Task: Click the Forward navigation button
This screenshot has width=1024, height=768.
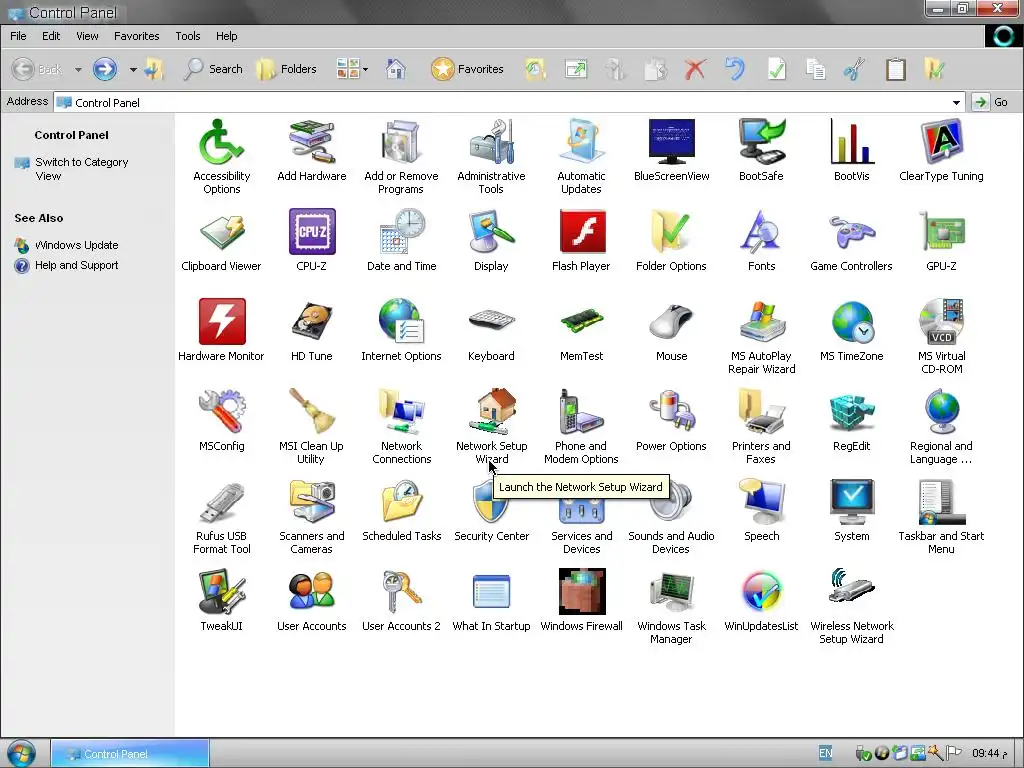Action: [104, 69]
